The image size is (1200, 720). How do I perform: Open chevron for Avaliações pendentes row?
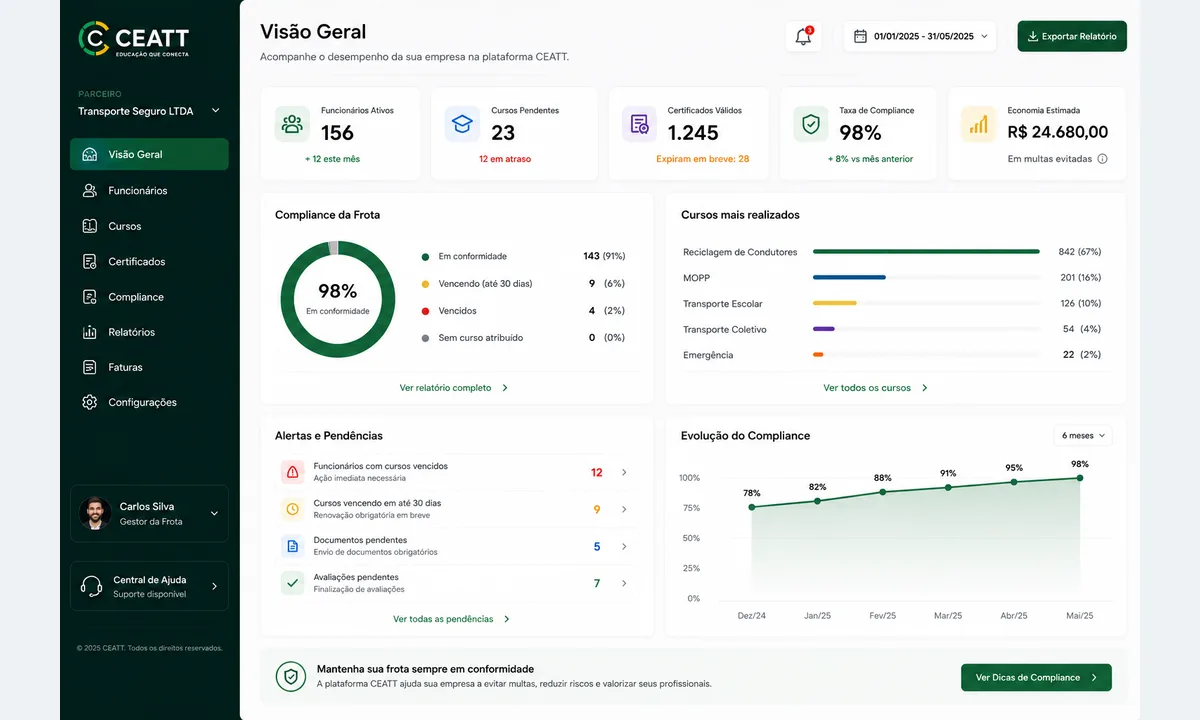624,583
